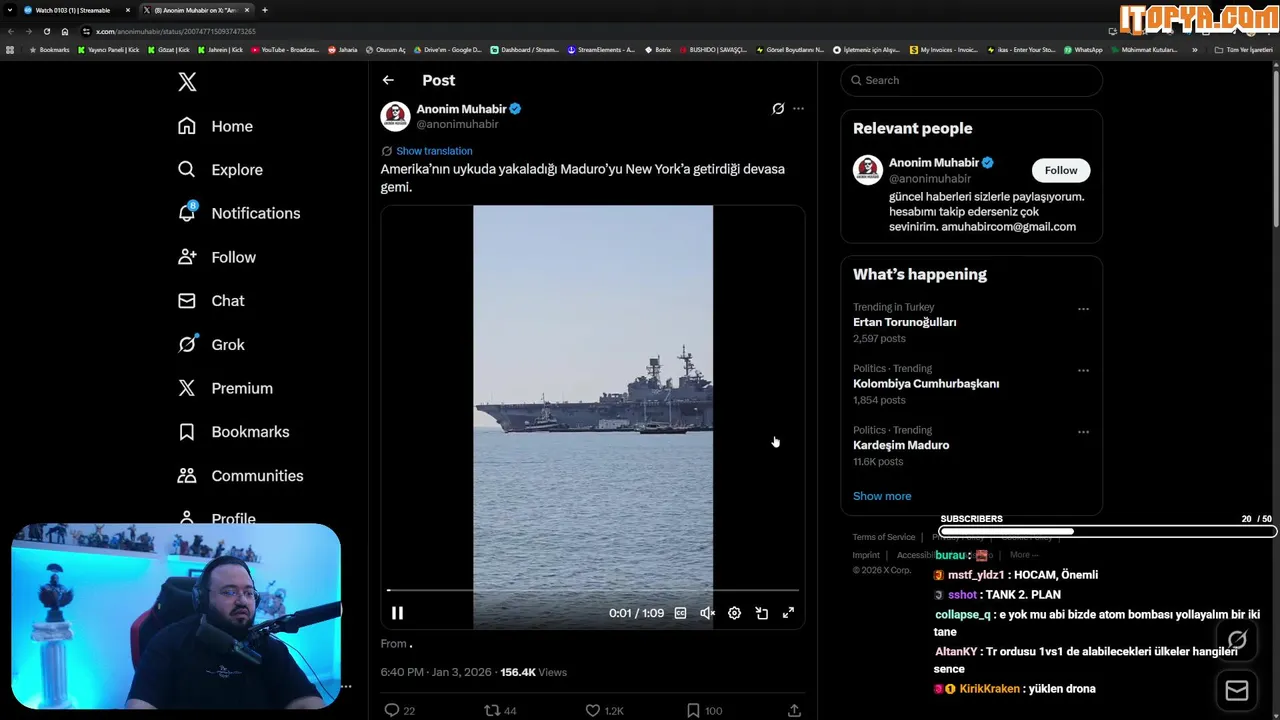Follow Anonim Muhabir in Relevant people

click(1061, 170)
